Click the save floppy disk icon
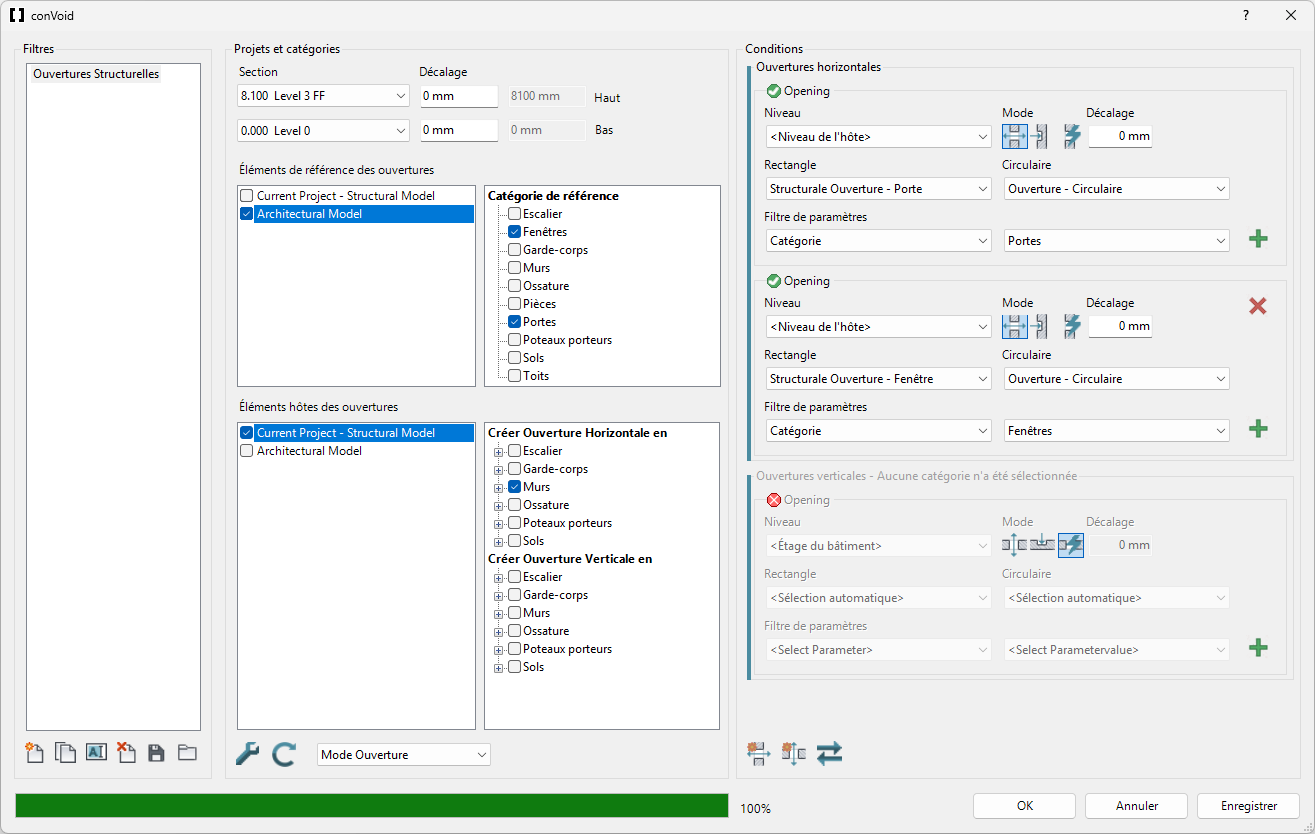Image resolution: width=1315 pixels, height=834 pixels. [x=156, y=753]
